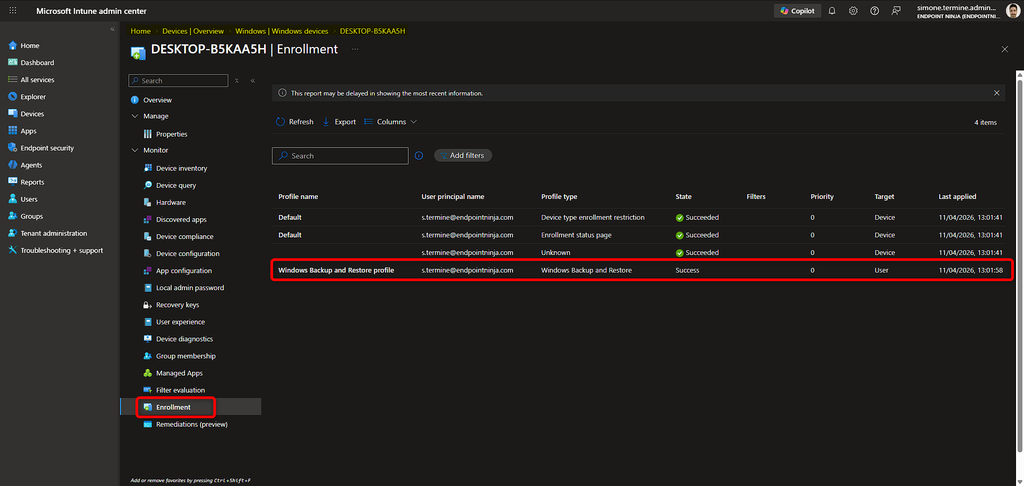Open the more options ellipsis beside the title
This screenshot has height=486, width=1024.
[355, 49]
